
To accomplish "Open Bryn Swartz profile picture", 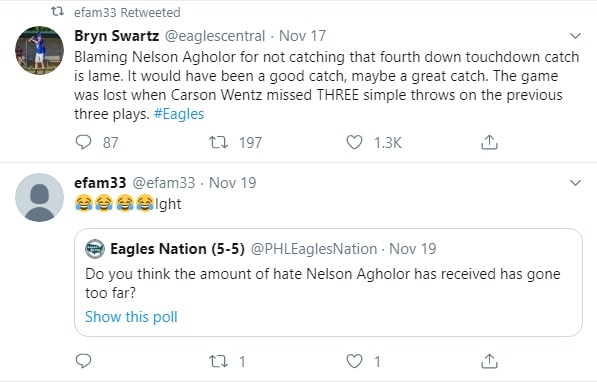I will click(39, 50).
